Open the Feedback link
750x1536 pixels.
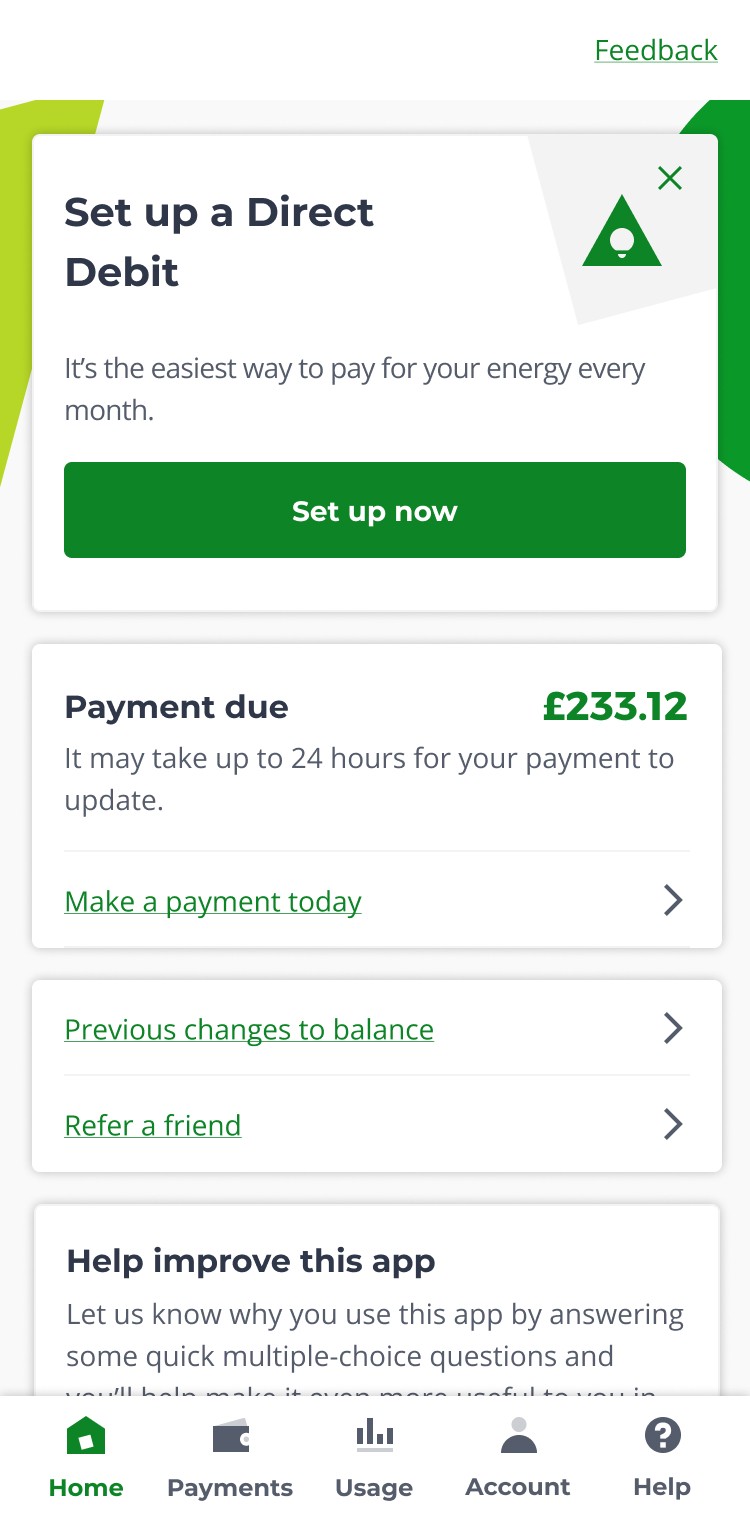[x=656, y=50]
